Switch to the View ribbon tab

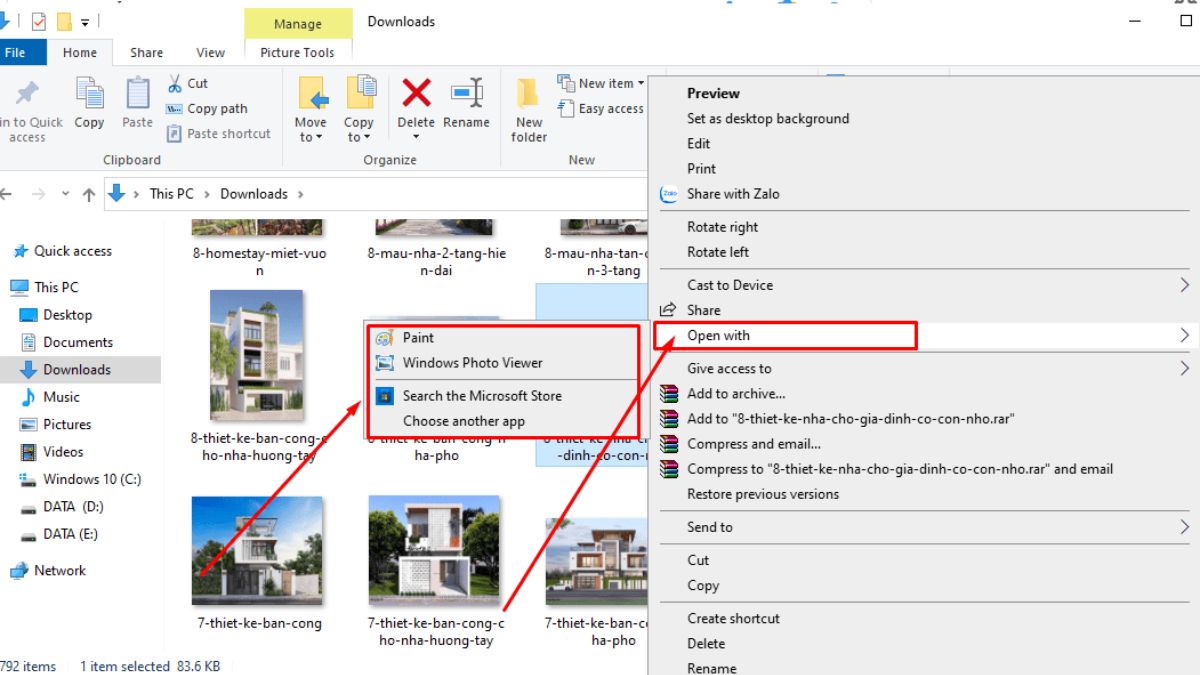coord(210,53)
